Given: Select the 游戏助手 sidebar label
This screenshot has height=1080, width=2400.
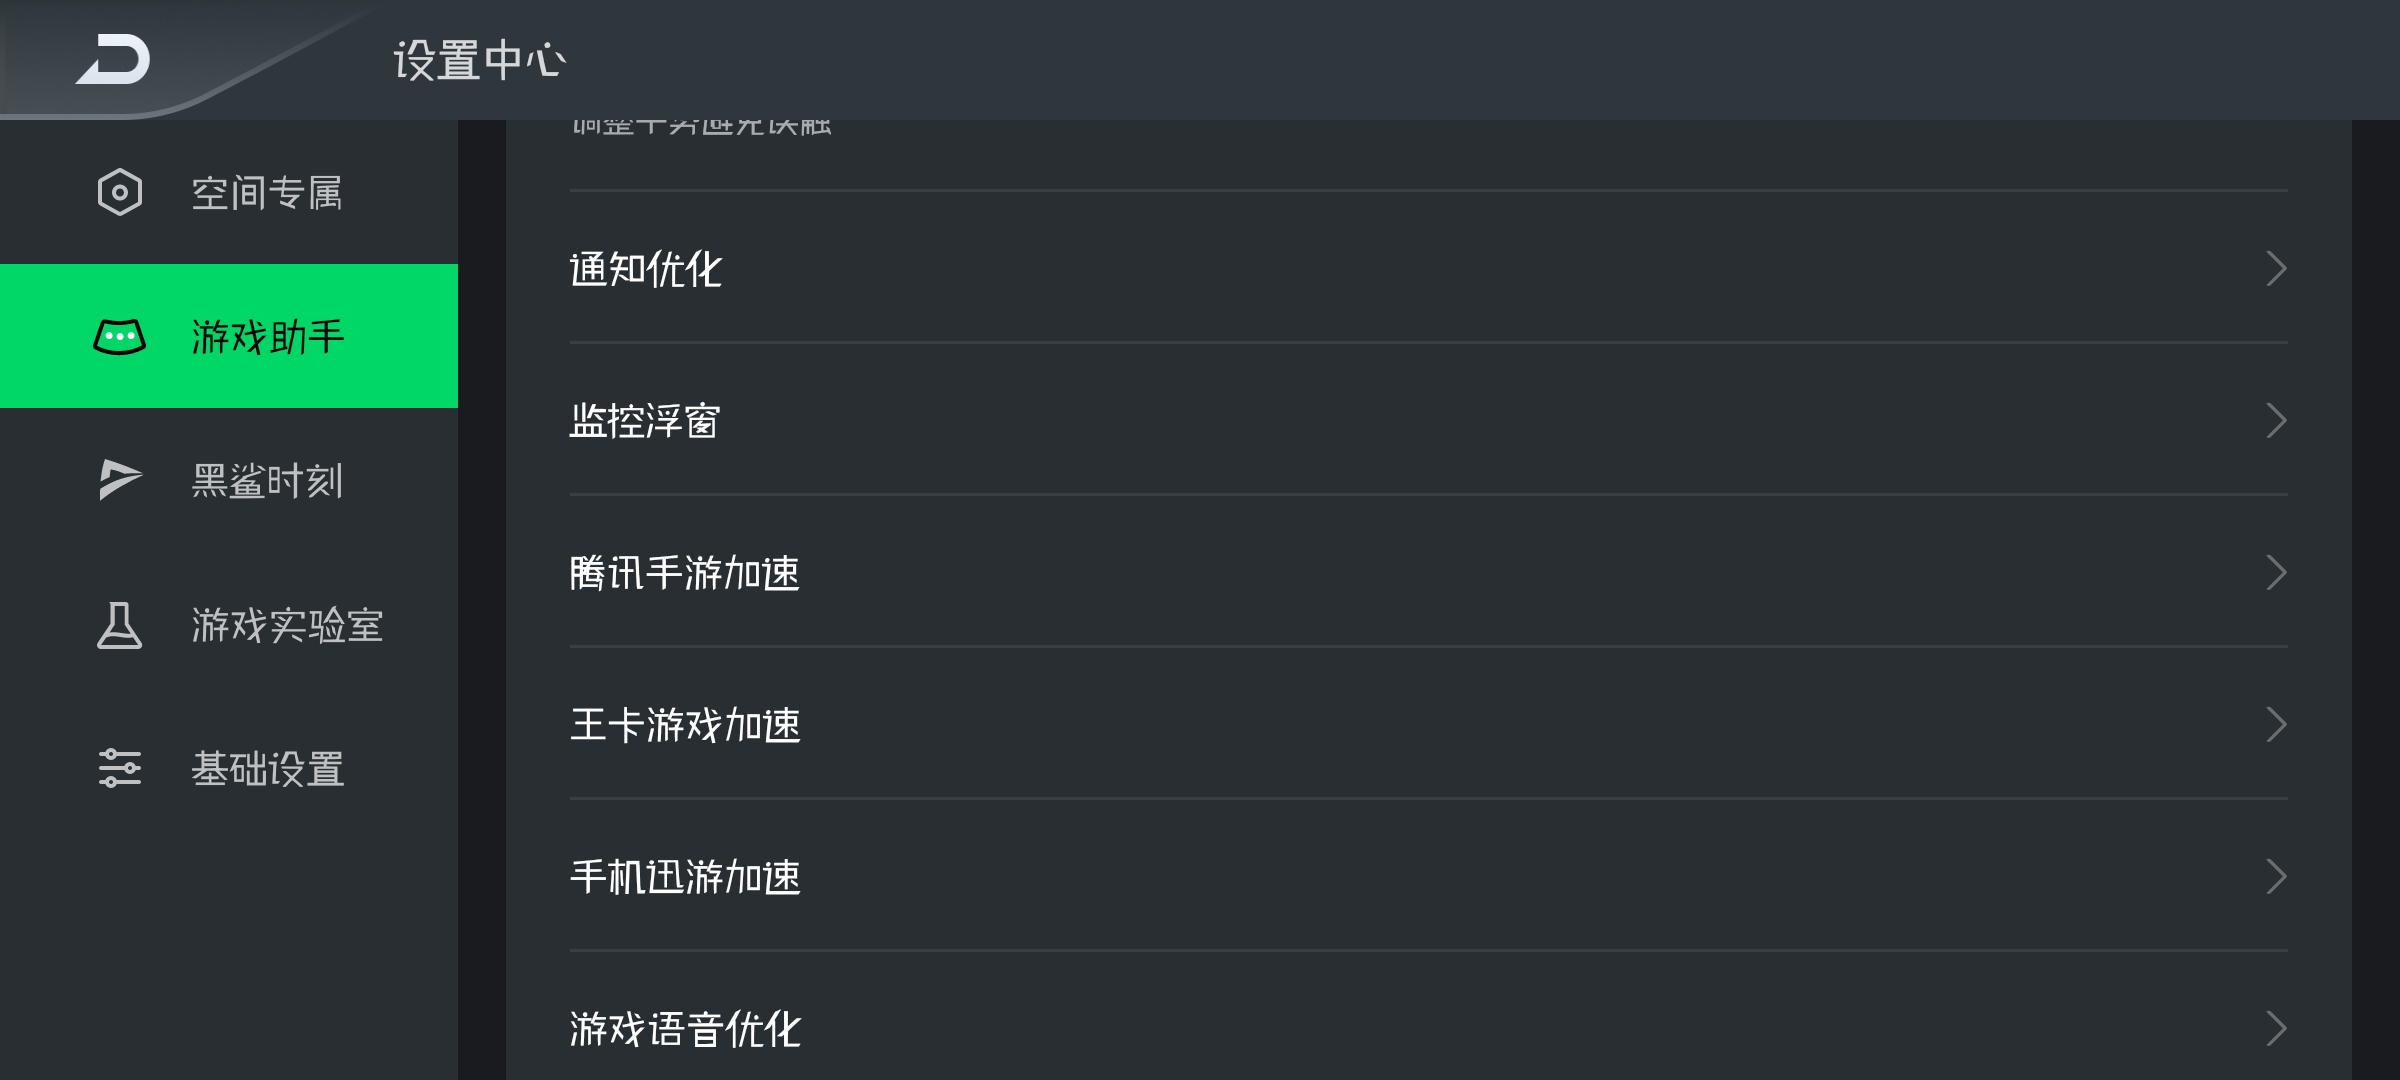Looking at the screenshot, I should (x=268, y=337).
